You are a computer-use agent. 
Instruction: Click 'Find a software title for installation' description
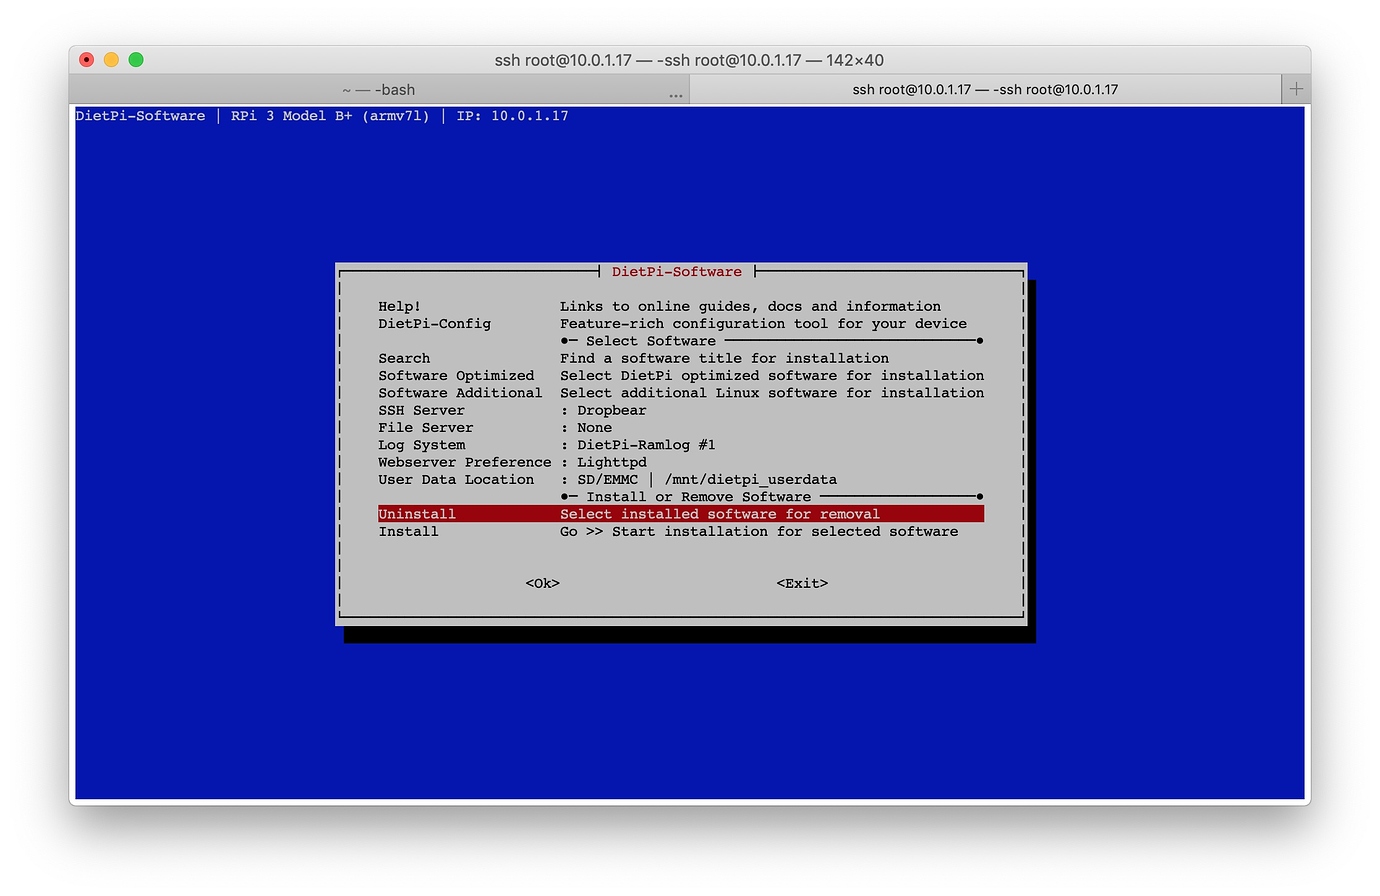coord(724,358)
